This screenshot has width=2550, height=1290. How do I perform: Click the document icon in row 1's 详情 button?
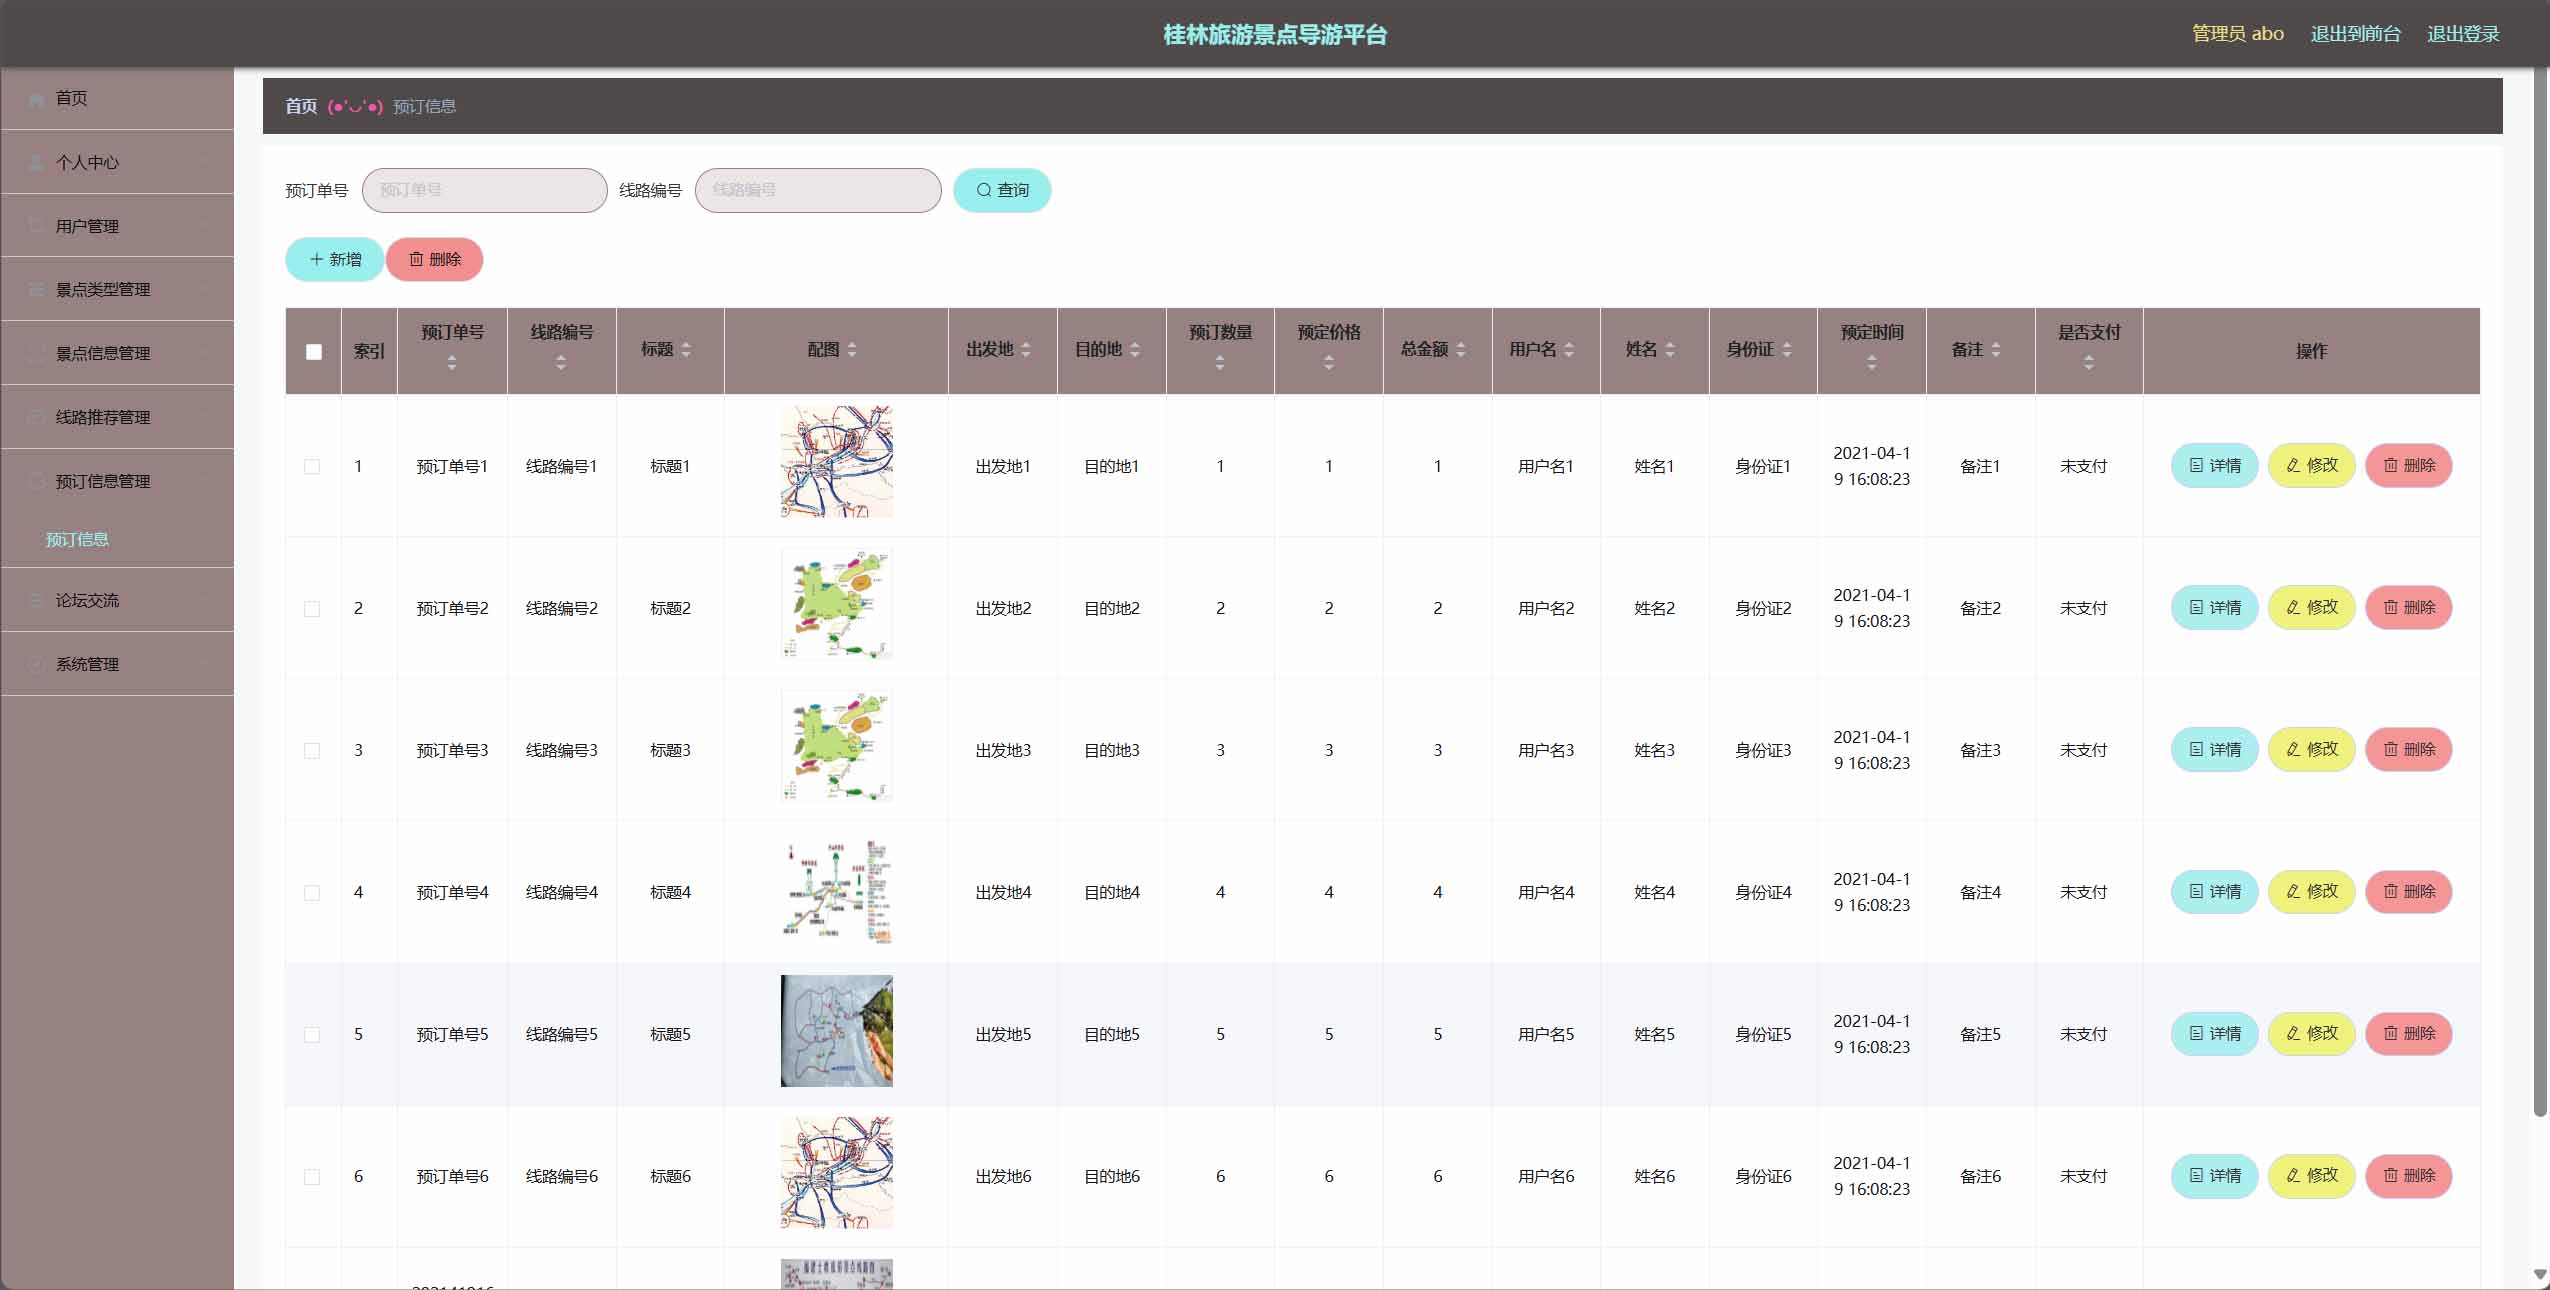(x=2196, y=466)
